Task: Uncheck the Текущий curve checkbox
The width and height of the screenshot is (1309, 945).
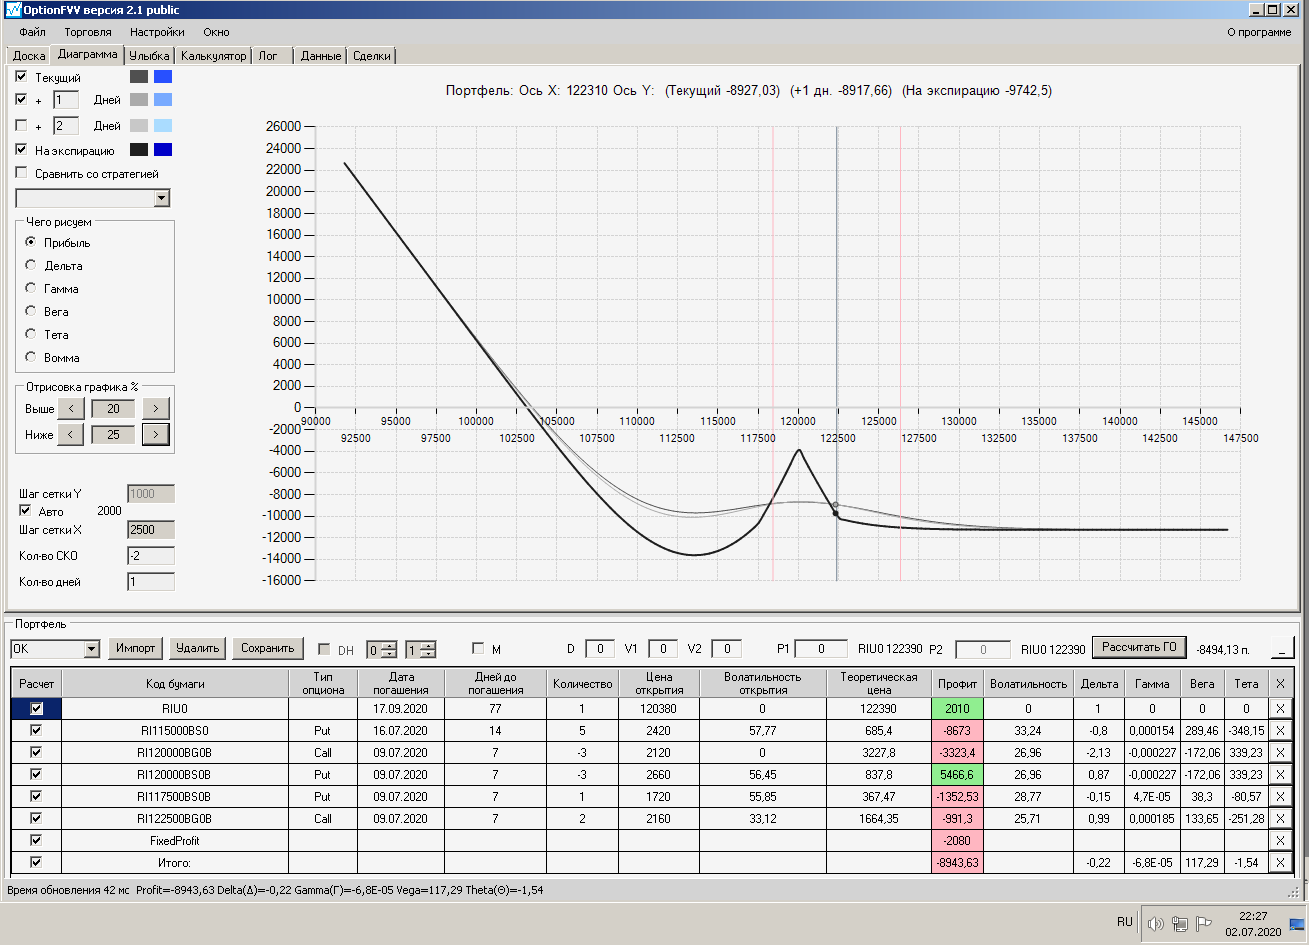Action: click(x=22, y=76)
